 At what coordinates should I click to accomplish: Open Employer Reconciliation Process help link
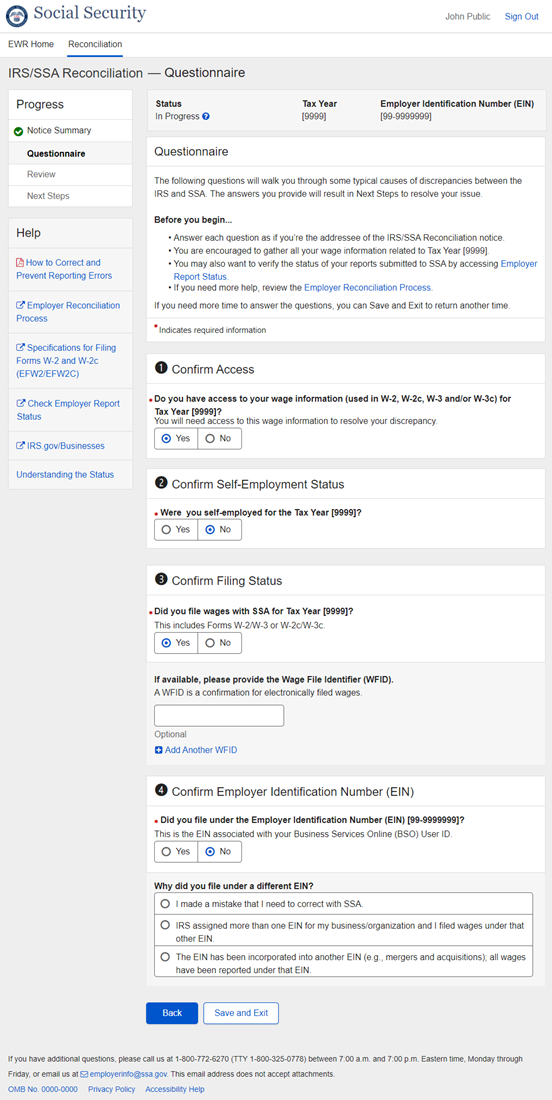coord(70,312)
